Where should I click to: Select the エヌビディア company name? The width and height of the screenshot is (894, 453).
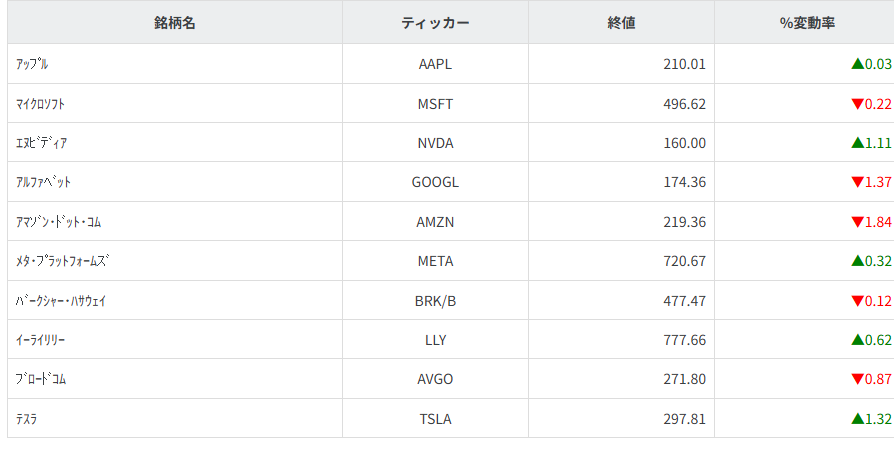pyautogui.click(x=42, y=143)
